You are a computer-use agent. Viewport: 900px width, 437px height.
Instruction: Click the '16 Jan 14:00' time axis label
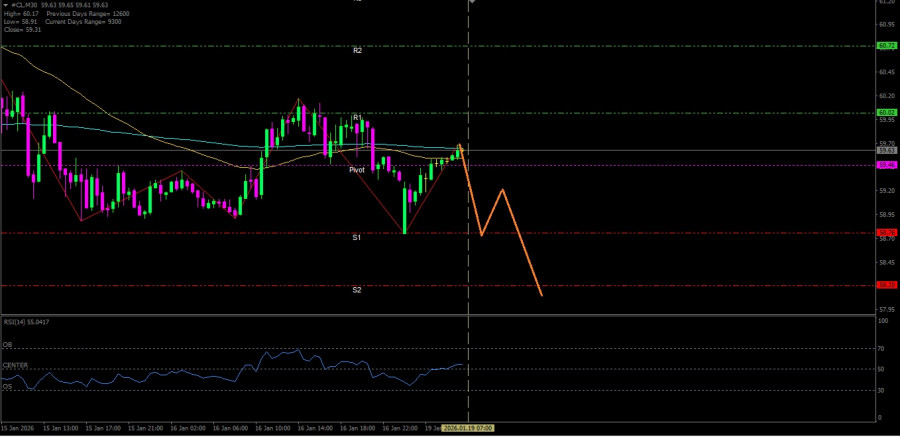(x=316, y=428)
